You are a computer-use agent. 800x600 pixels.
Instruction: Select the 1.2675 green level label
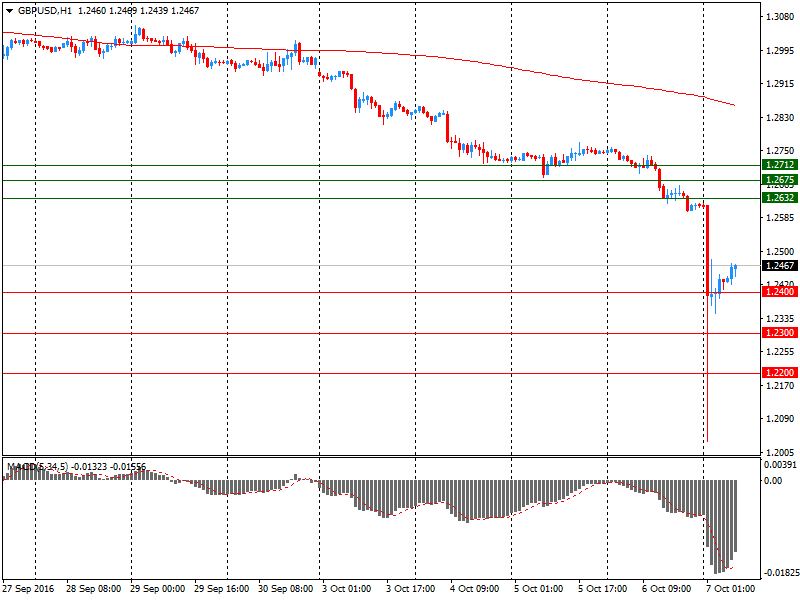(780, 180)
